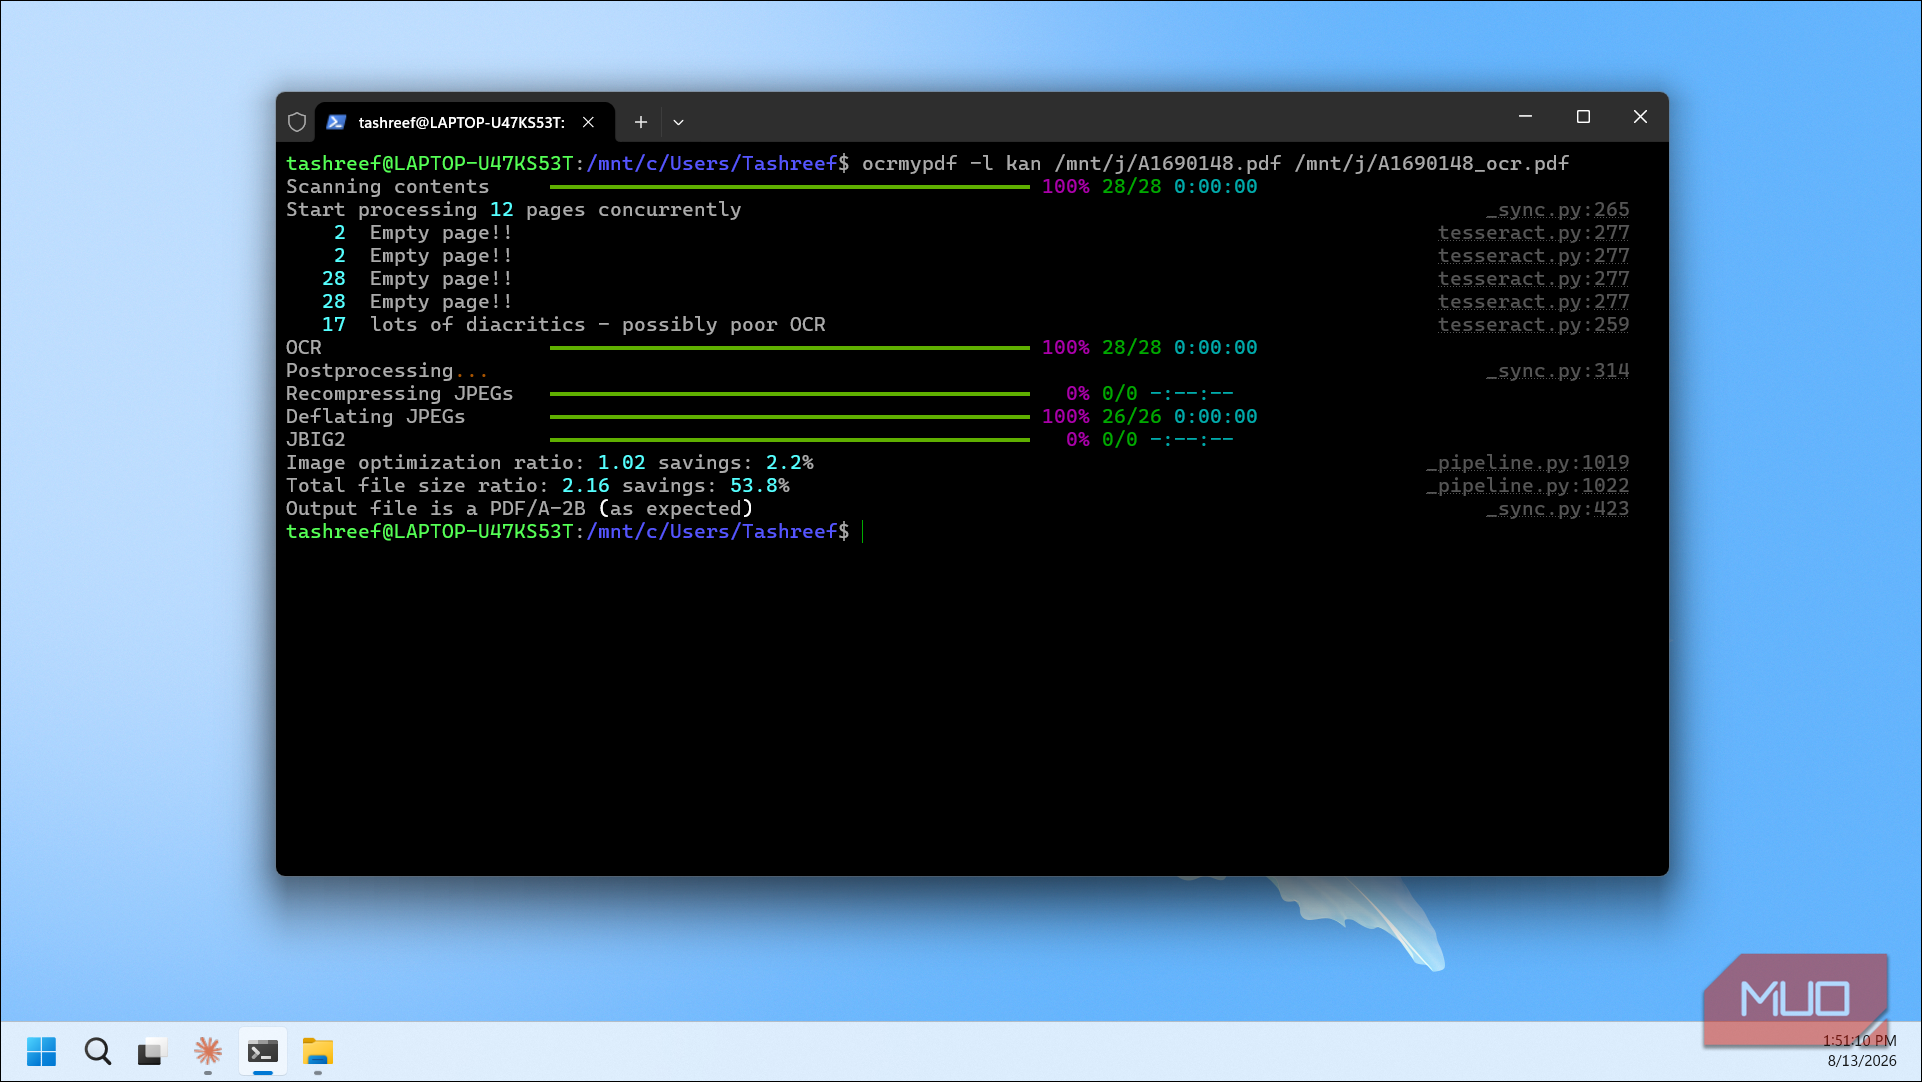Click the 'Scanning contents' progress bar
Screen dimensions: 1922x1082
tap(790, 187)
